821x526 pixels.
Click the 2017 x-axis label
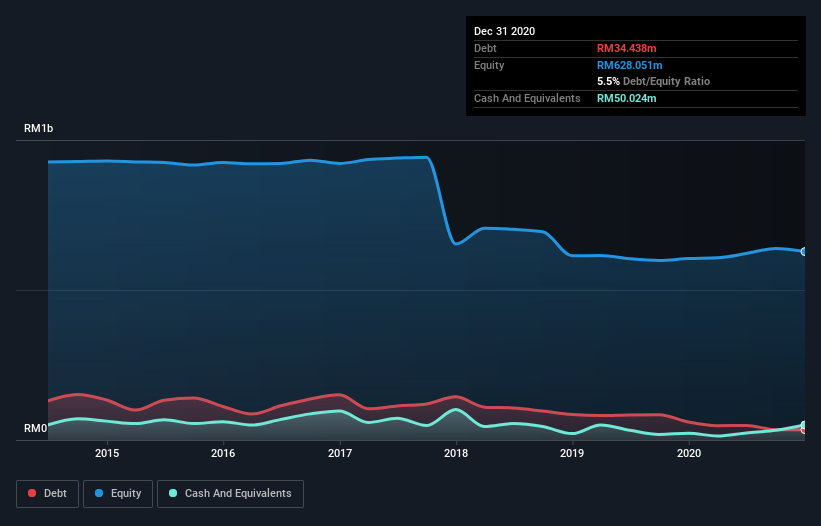340,453
